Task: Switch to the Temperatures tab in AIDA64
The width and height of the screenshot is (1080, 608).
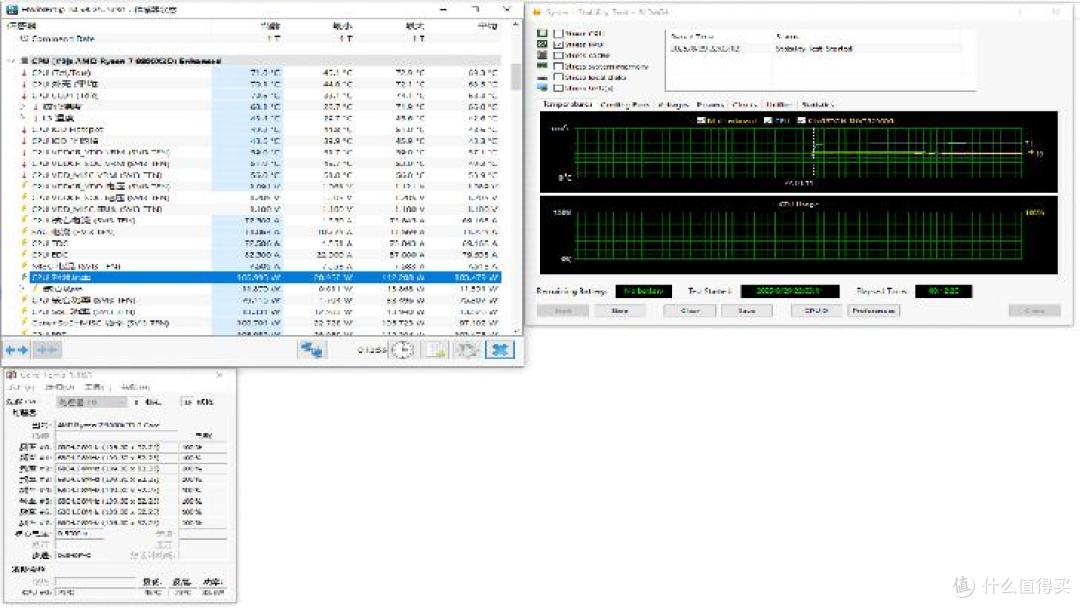Action: 567,104
